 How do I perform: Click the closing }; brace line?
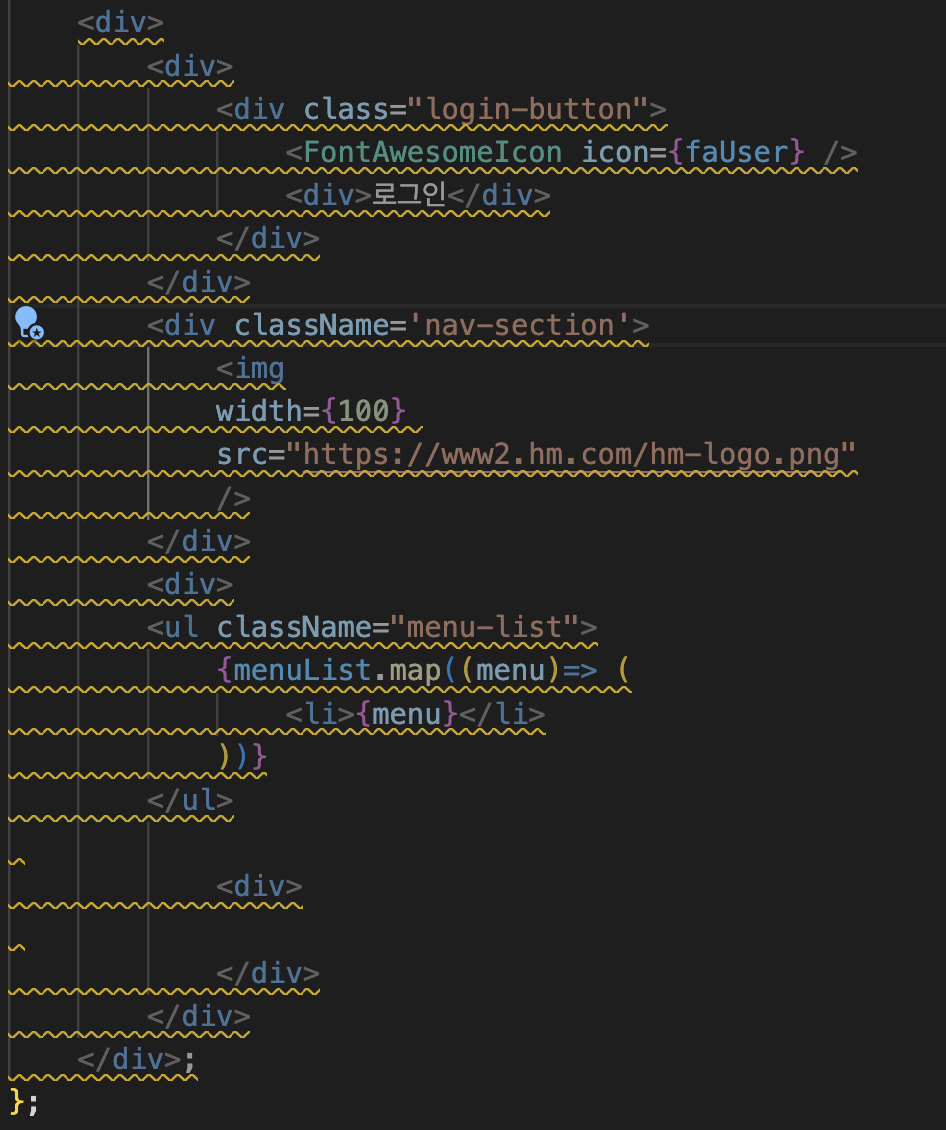[x=24, y=1103]
